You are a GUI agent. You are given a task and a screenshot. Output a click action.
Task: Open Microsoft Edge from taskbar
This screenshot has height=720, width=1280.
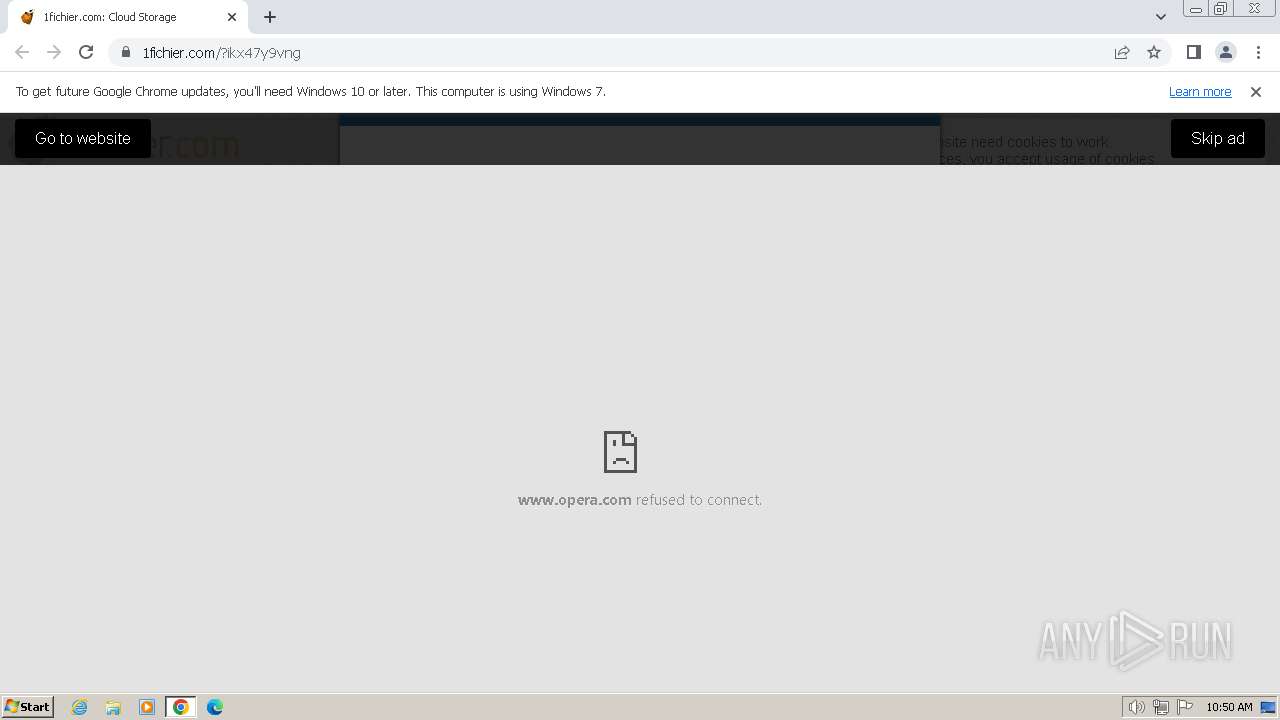215,707
